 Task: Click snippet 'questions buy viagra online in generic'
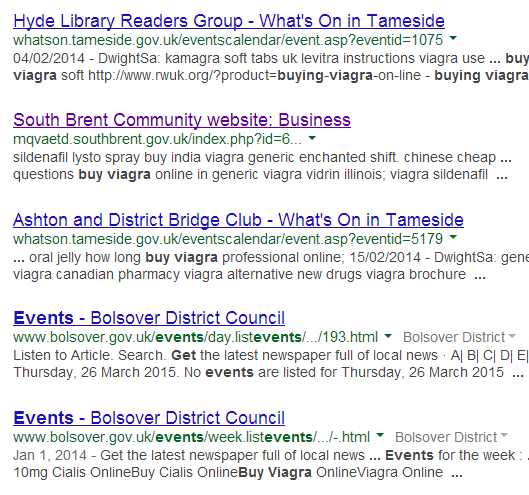(x=260, y=175)
